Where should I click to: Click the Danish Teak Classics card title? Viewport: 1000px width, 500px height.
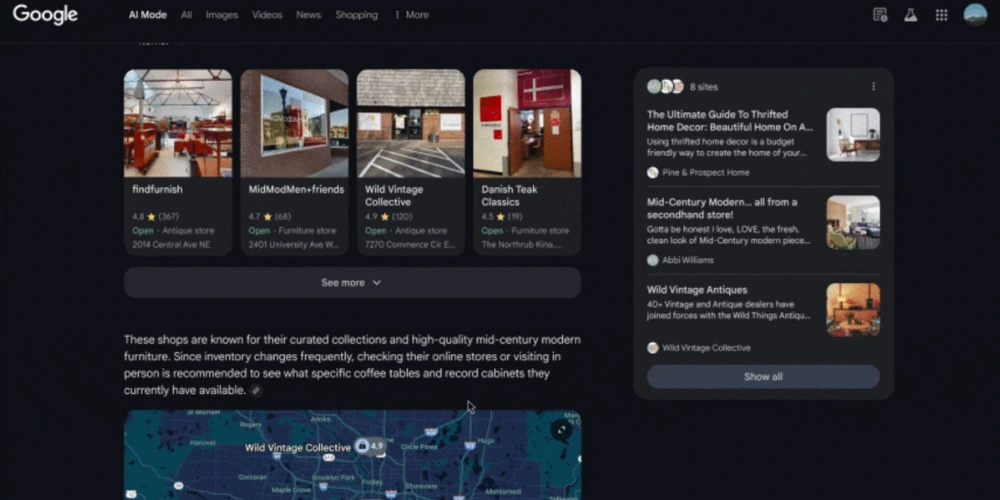[x=510, y=196]
